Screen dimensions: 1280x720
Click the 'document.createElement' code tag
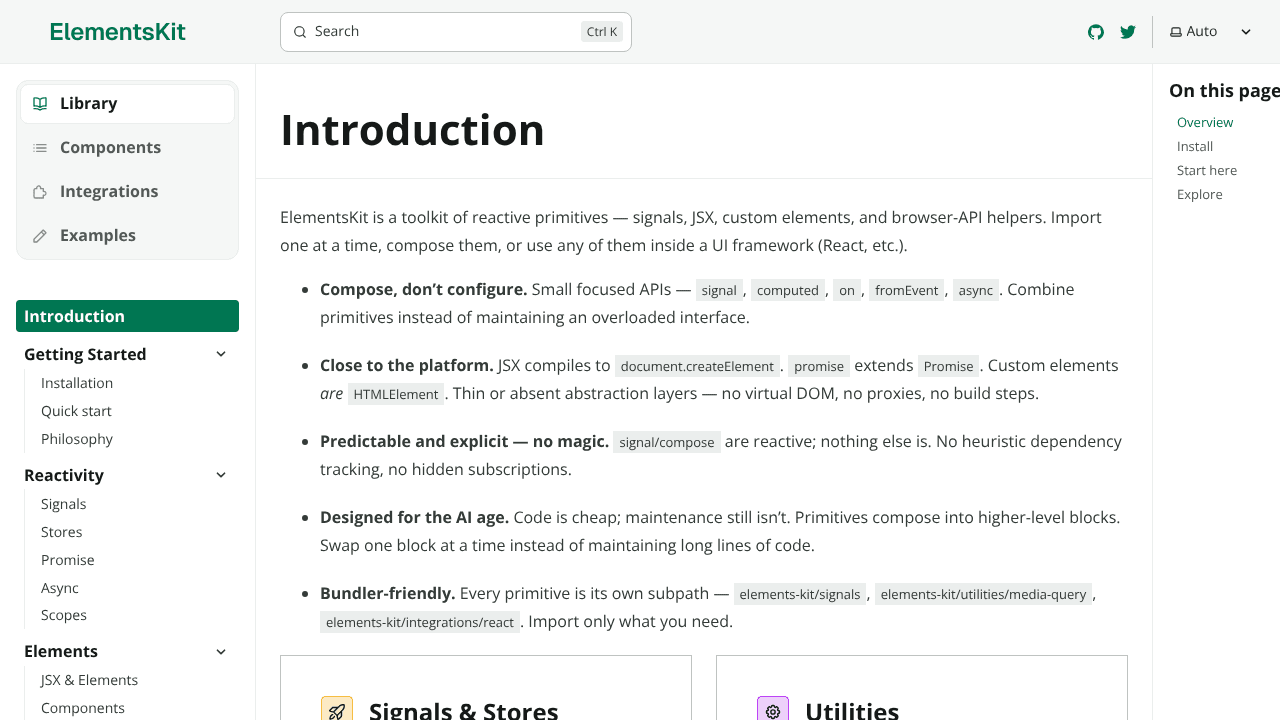click(x=698, y=366)
